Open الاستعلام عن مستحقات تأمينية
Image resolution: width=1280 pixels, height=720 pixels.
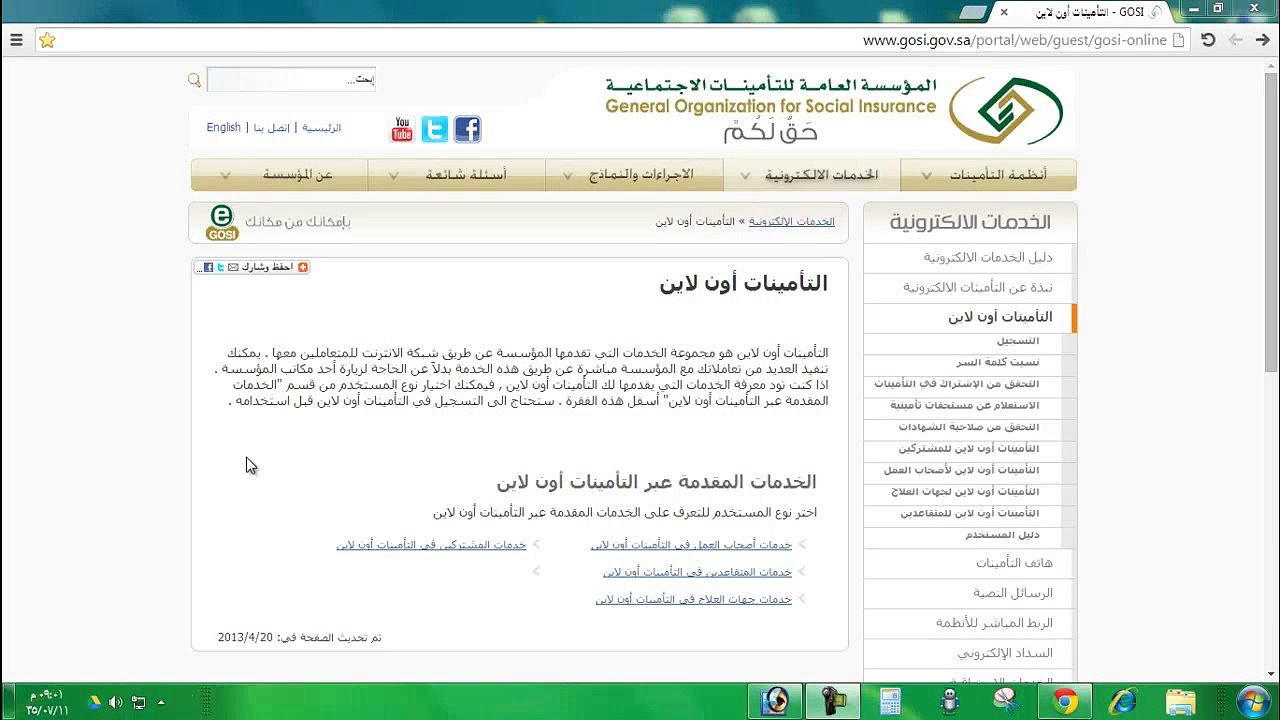[x=965, y=406]
